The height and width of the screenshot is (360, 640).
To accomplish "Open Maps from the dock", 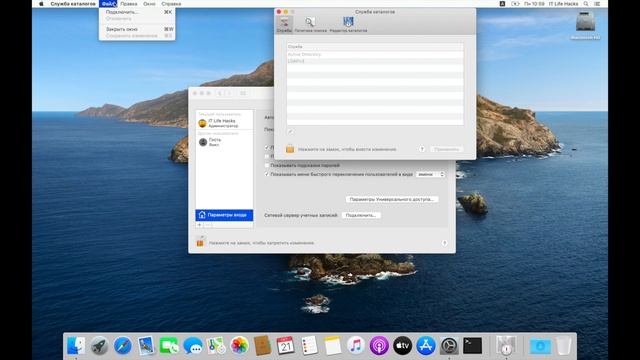I will pos(216,346).
